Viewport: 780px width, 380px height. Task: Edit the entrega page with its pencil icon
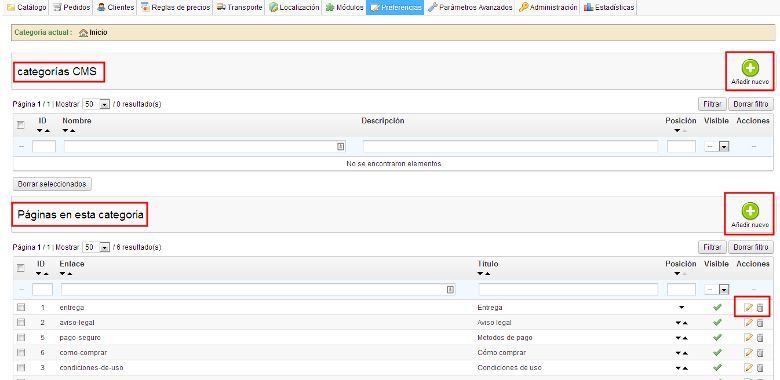(748, 307)
